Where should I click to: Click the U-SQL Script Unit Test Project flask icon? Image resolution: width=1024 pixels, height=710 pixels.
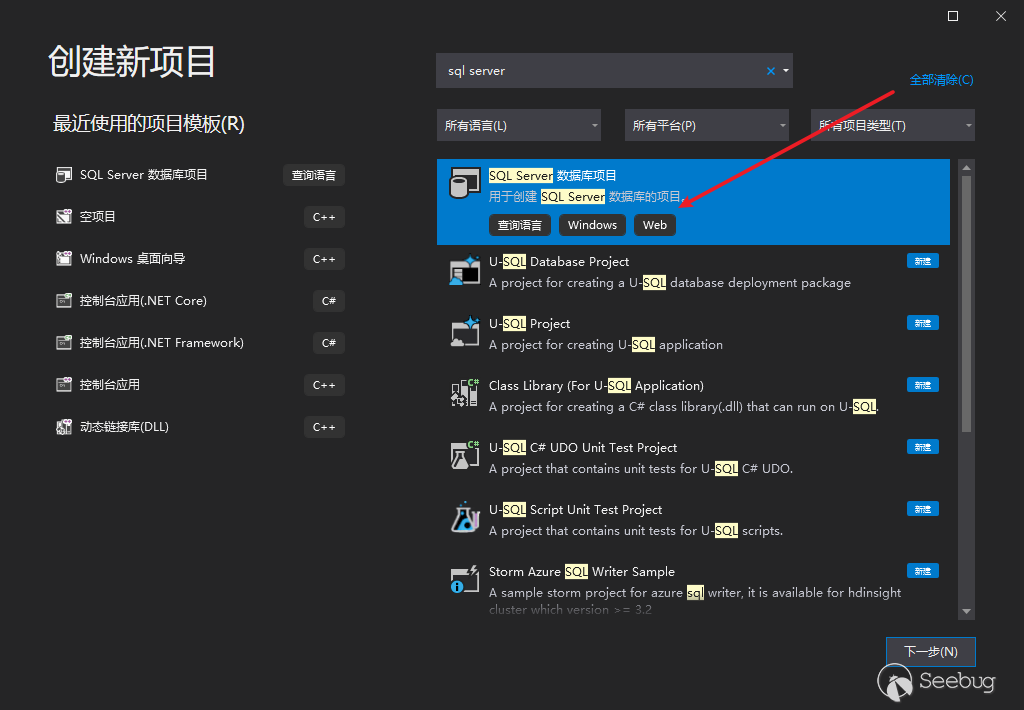click(x=464, y=517)
